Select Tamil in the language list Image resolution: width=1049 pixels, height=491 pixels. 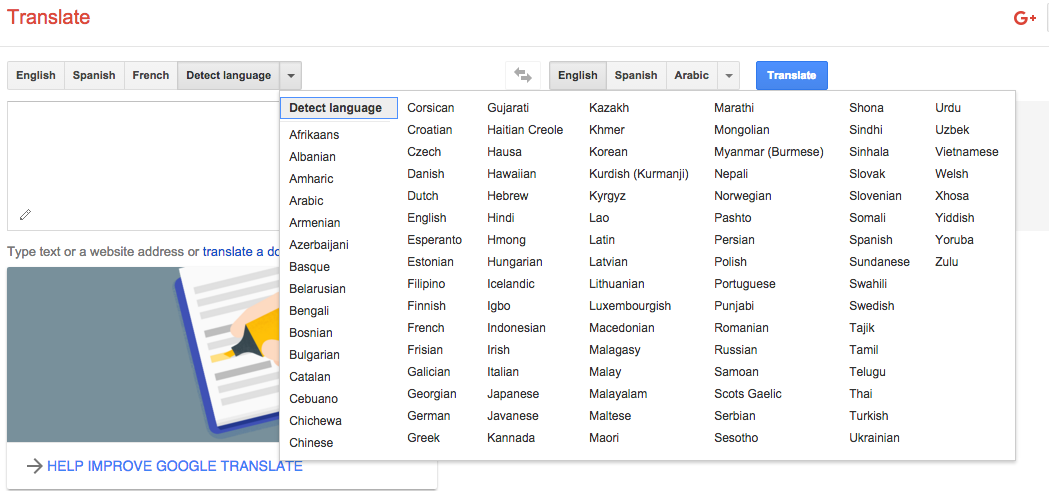pyautogui.click(x=864, y=350)
